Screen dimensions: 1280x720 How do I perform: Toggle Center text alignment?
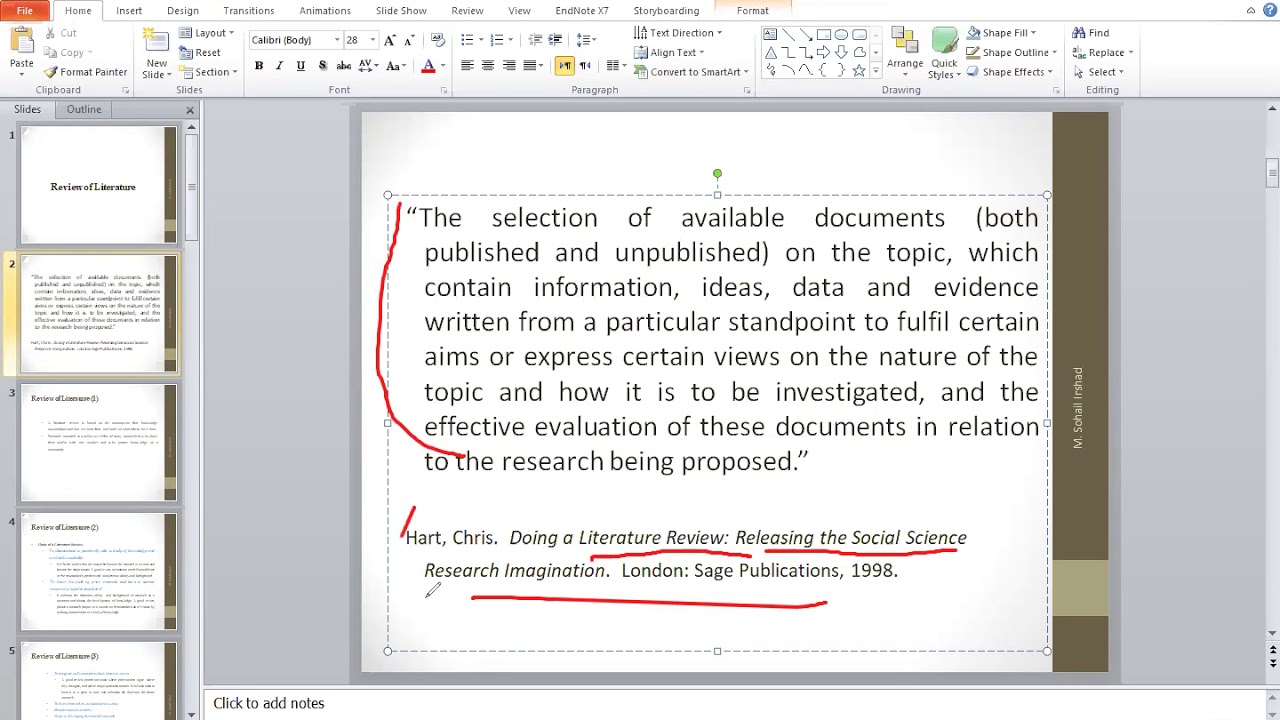point(488,66)
